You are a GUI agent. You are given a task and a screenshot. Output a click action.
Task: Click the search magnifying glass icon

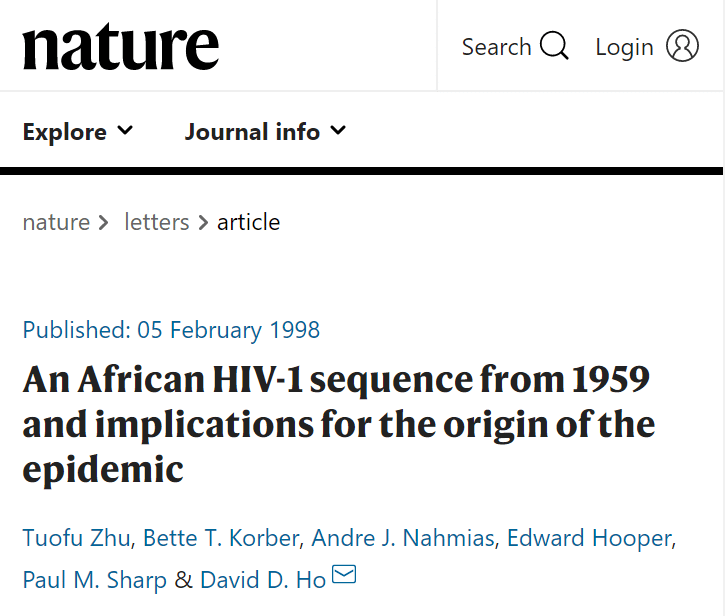tap(553, 46)
